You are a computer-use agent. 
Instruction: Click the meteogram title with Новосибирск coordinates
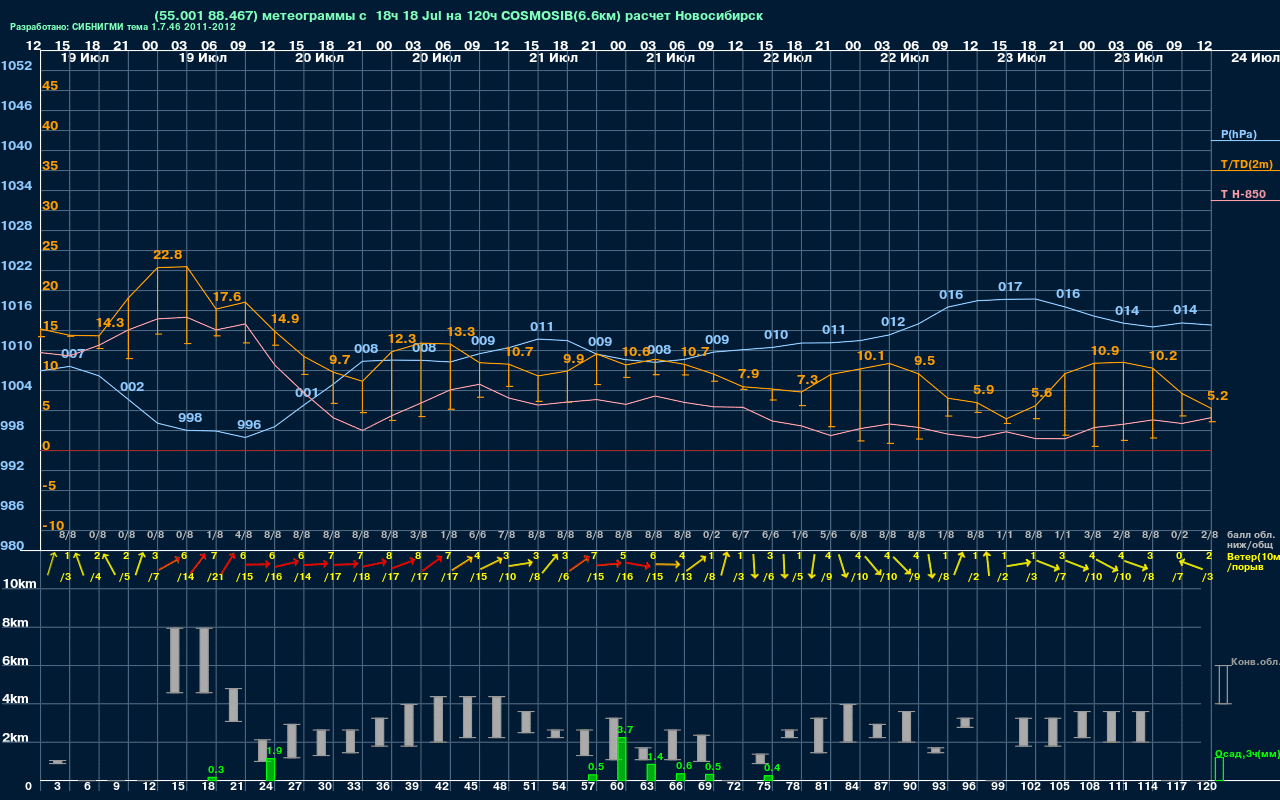click(459, 16)
